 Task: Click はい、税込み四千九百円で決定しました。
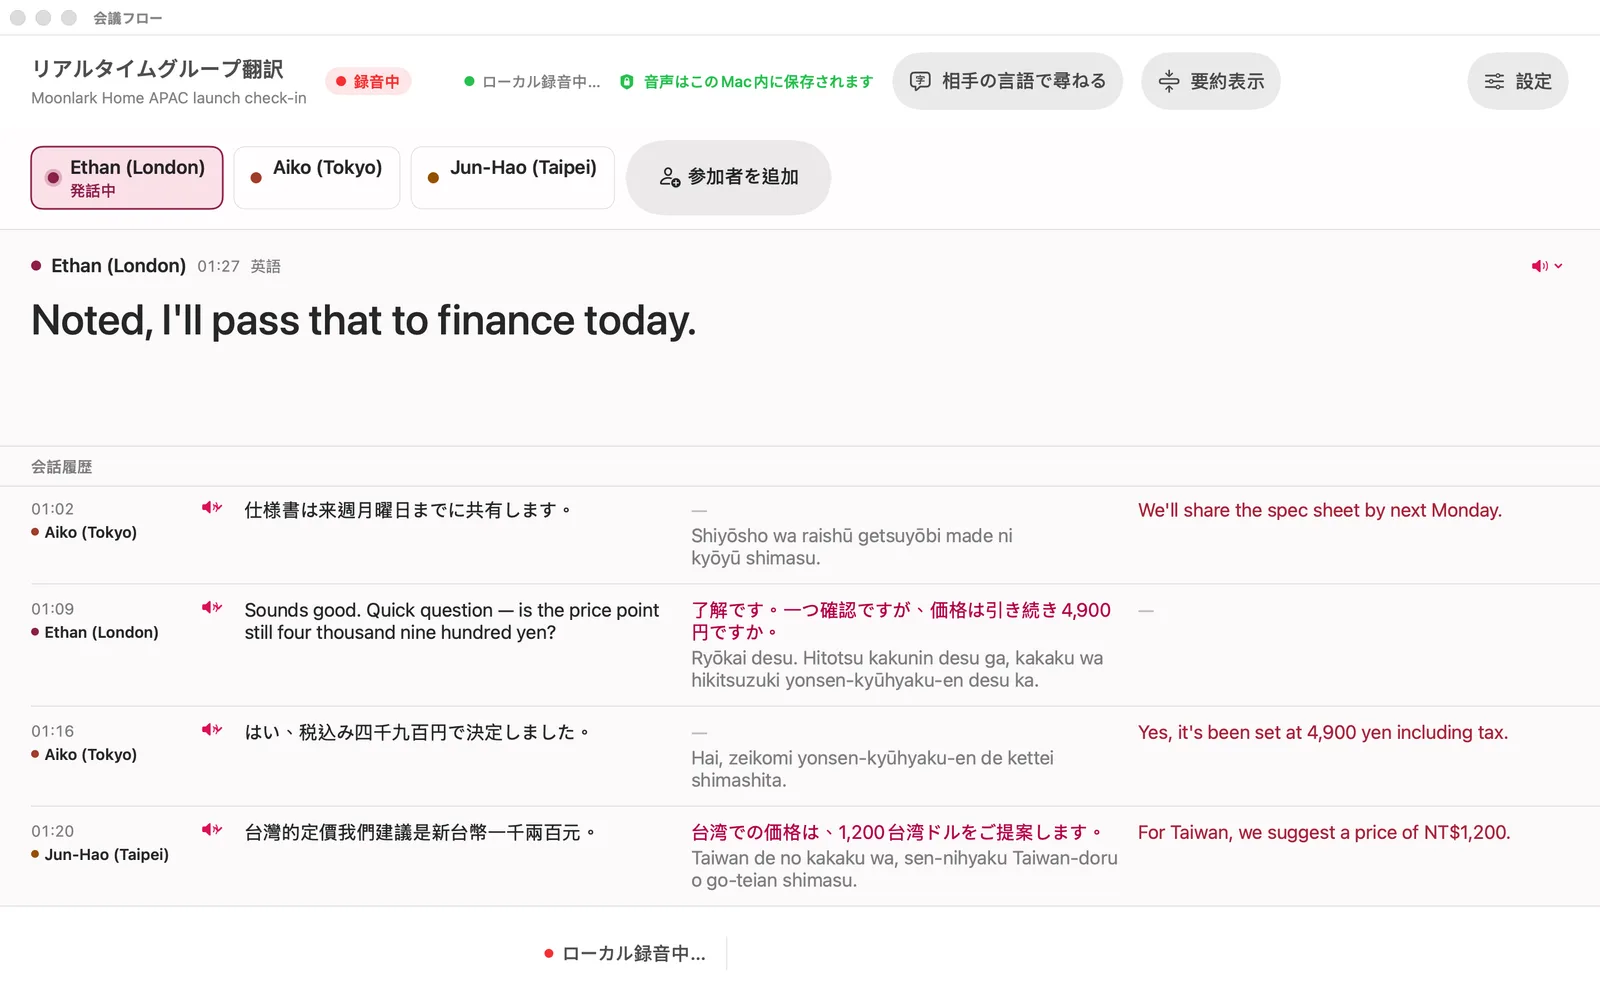click(418, 732)
